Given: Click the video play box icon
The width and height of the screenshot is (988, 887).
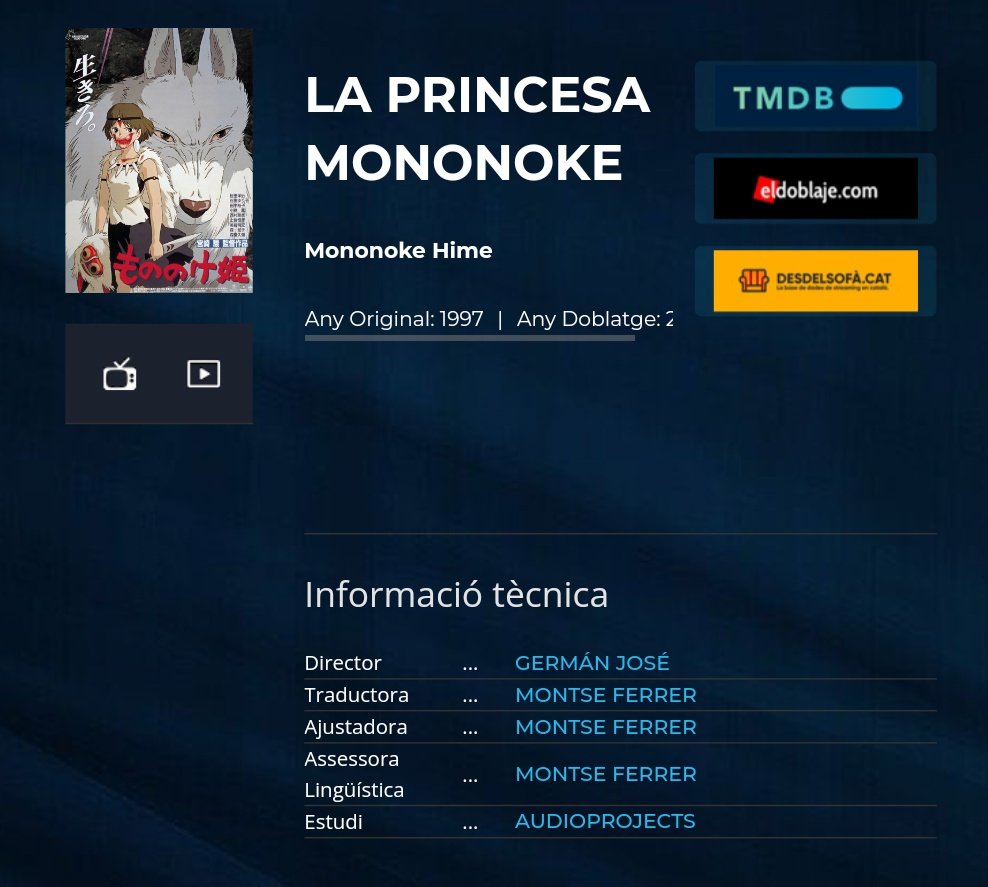Looking at the screenshot, I should (204, 374).
